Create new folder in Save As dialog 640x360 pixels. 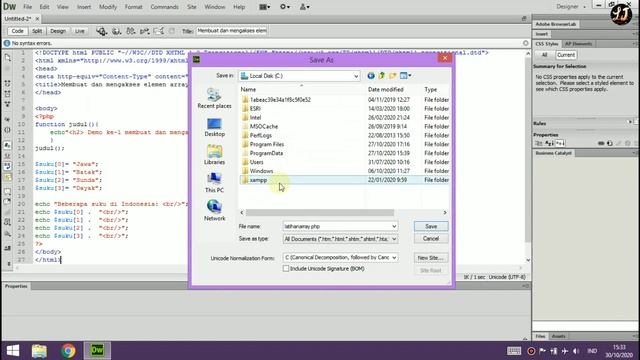point(393,76)
